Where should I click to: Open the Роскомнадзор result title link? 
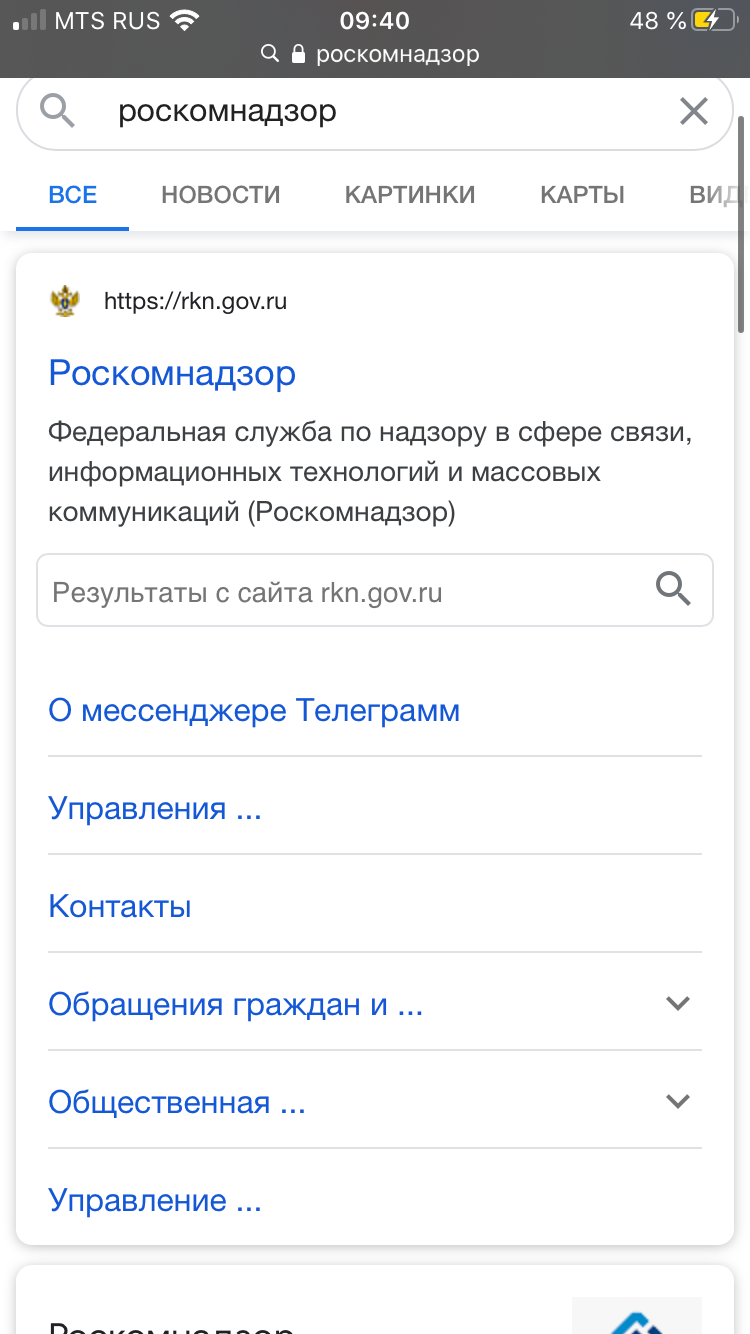(172, 373)
